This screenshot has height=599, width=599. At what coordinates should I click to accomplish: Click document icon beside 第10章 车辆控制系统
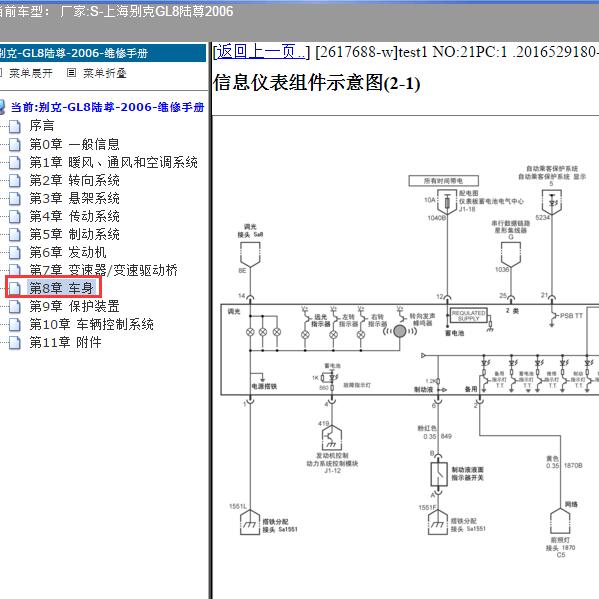15,325
